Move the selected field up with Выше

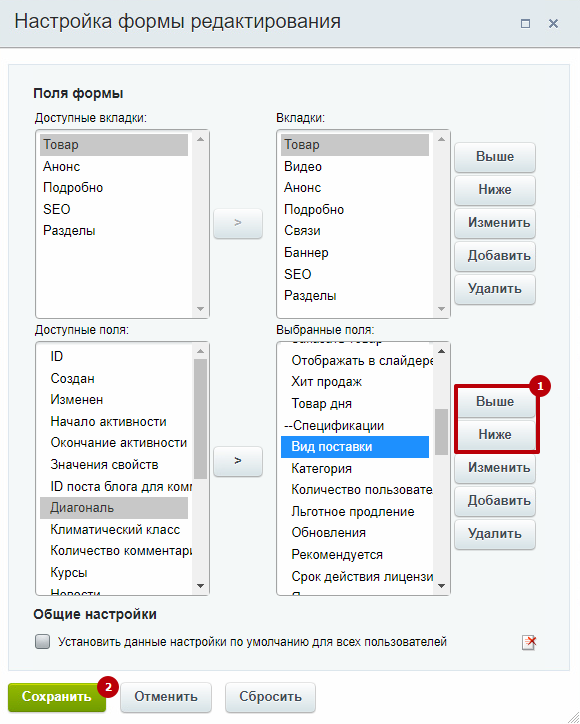[495, 402]
